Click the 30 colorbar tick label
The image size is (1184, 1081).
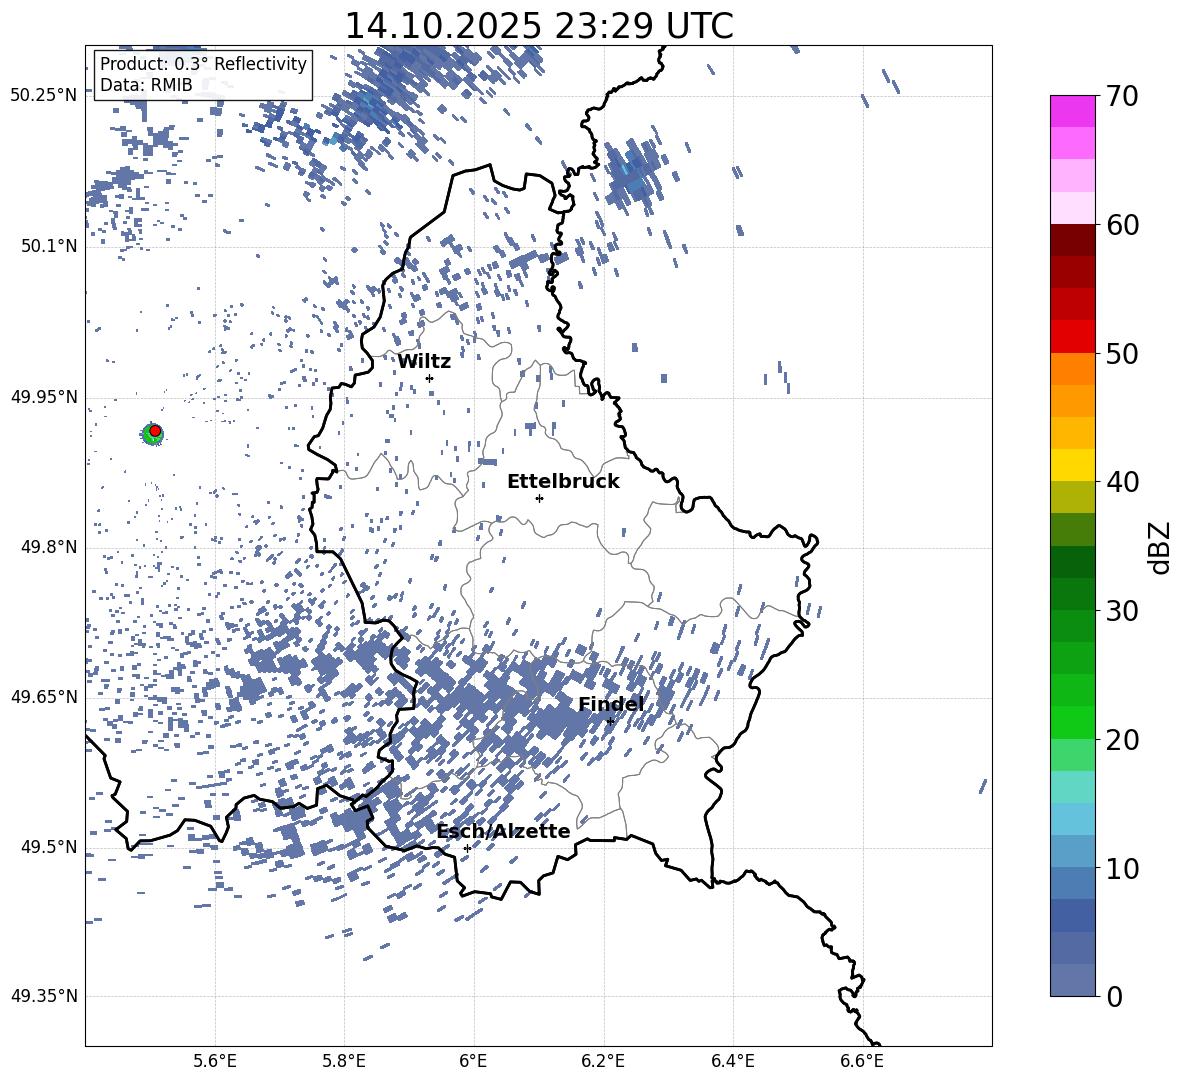click(1122, 611)
